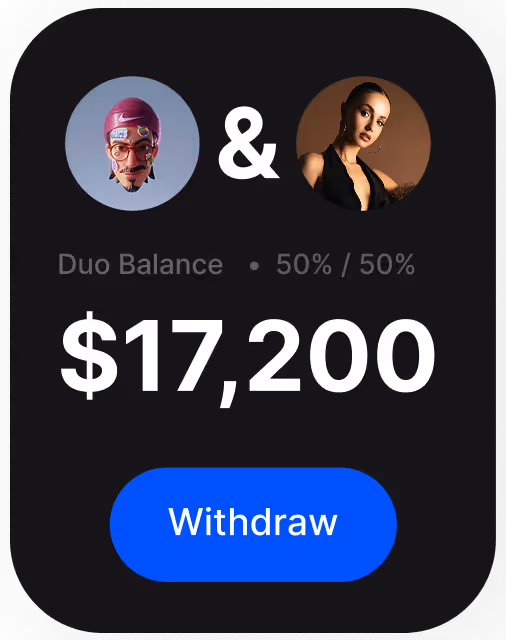
Task: Click the Duo Balance label
Action: coord(141,264)
